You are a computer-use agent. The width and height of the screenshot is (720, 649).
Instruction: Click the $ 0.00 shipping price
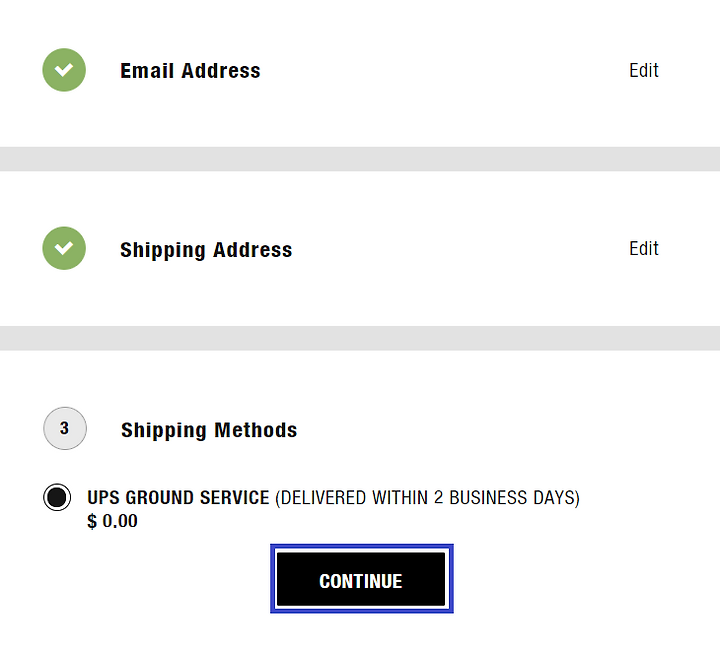[112, 521]
